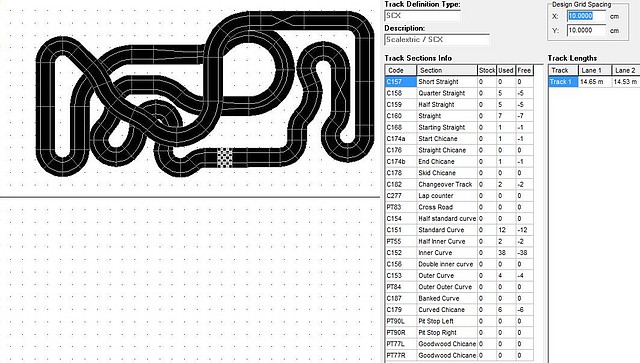The width and height of the screenshot is (640, 363).
Task: Sort by the Section column header
Action: coord(447,70)
